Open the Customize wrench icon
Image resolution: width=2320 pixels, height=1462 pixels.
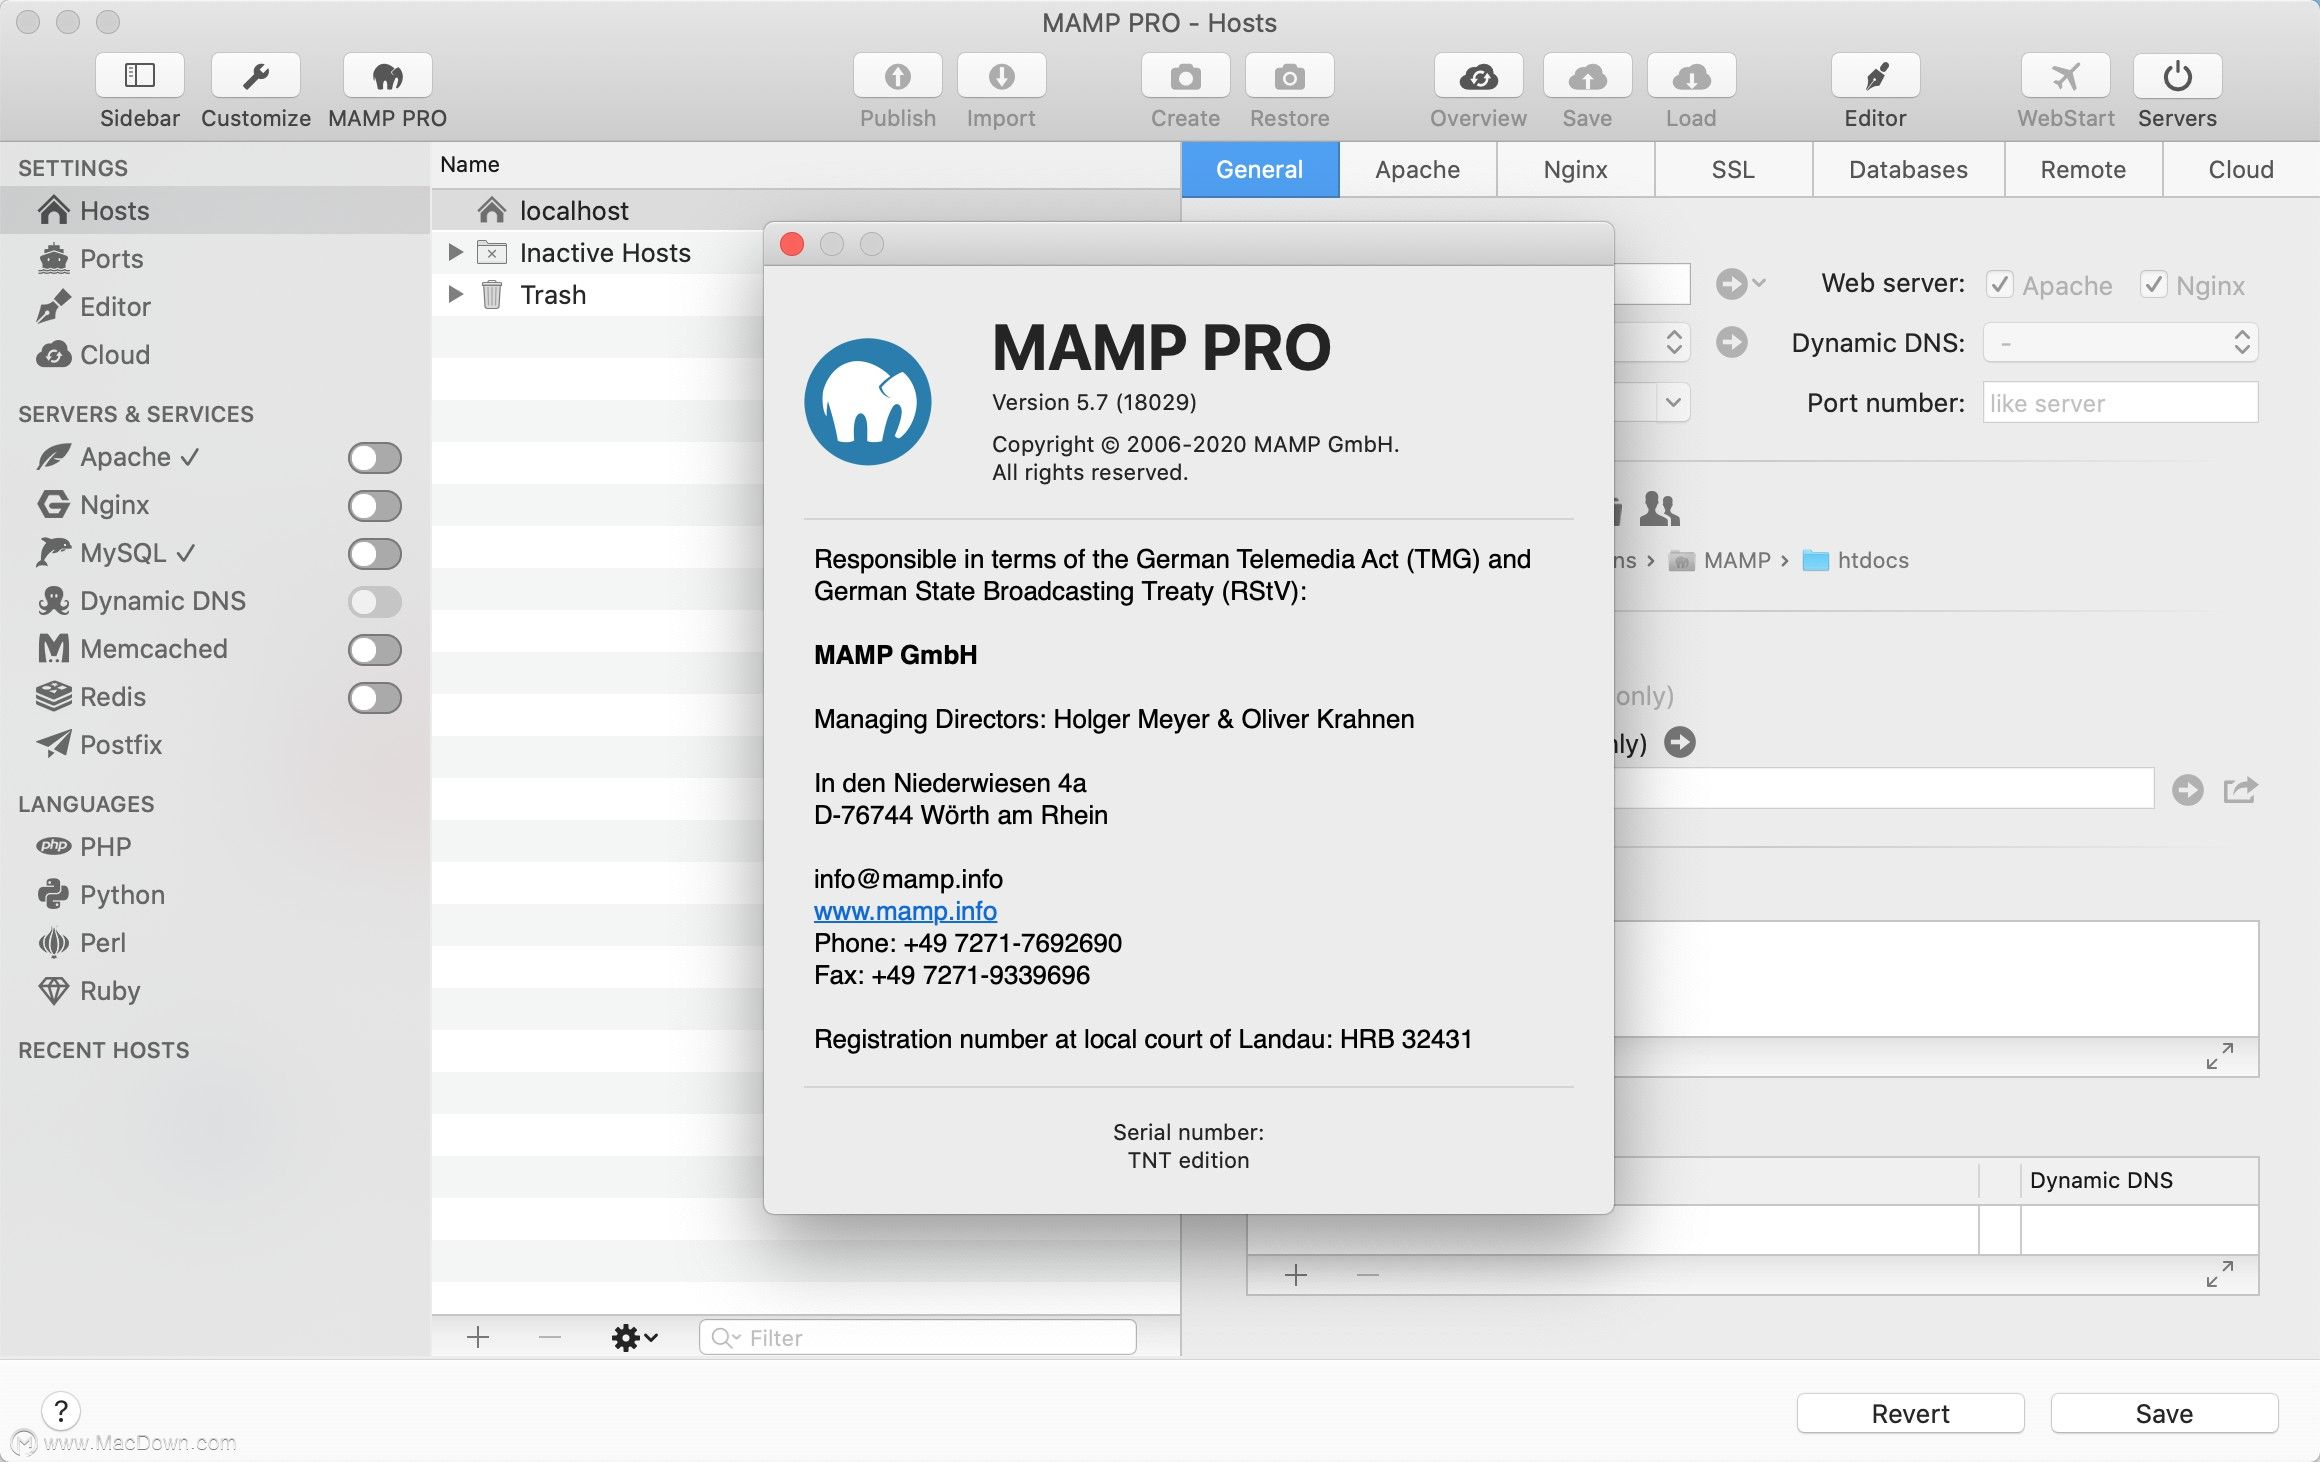click(256, 76)
